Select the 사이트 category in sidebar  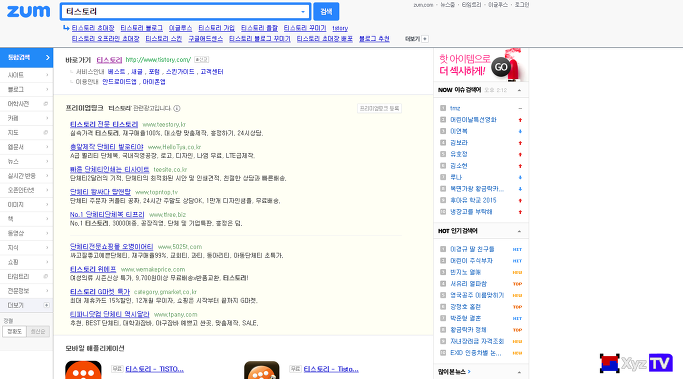[26, 75]
